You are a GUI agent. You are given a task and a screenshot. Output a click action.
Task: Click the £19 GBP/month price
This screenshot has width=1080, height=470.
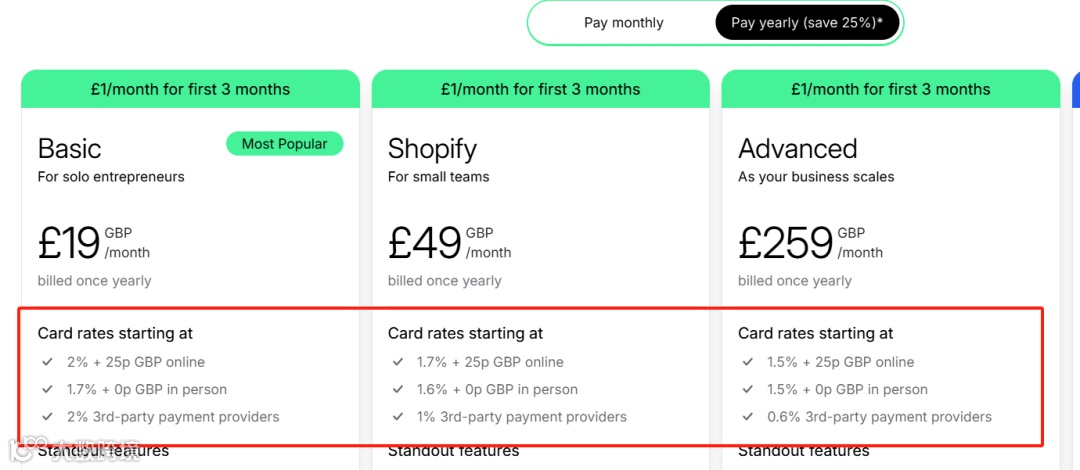[94, 243]
